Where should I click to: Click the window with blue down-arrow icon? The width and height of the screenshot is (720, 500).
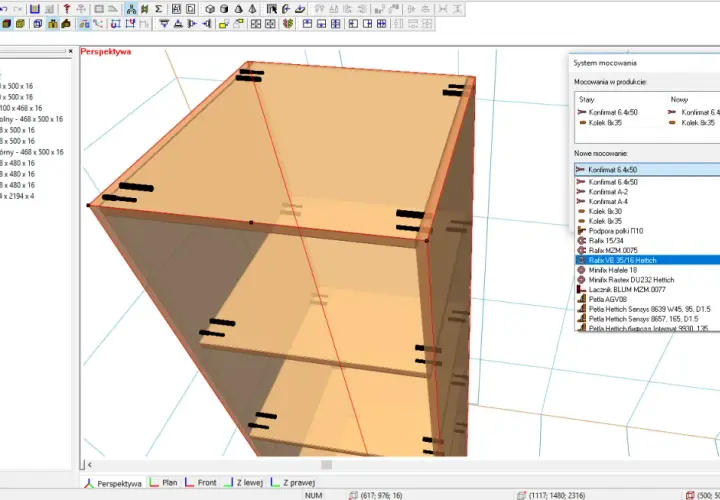[321, 24]
